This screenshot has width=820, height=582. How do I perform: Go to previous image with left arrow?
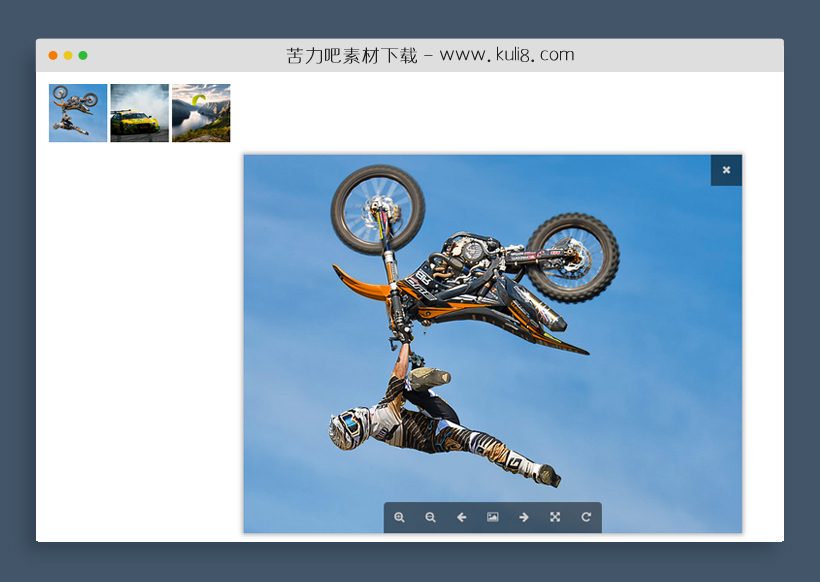tap(461, 517)
